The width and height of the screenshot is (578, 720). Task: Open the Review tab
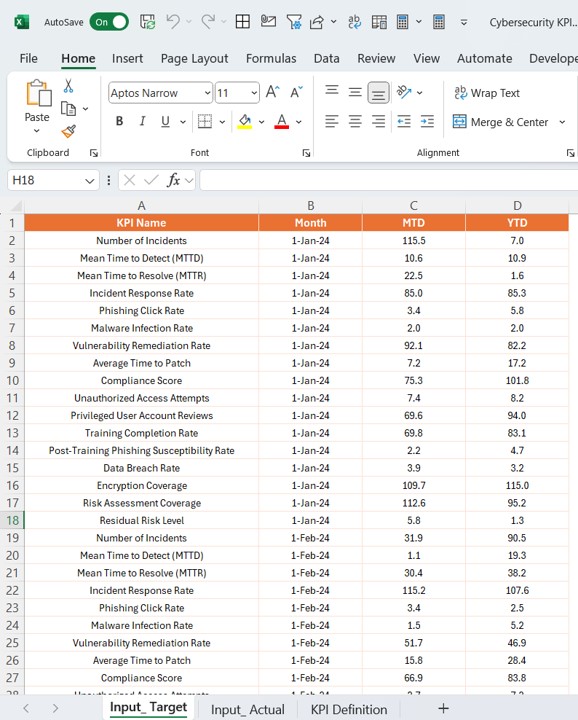pyautogui.click(x=376, y=58)
